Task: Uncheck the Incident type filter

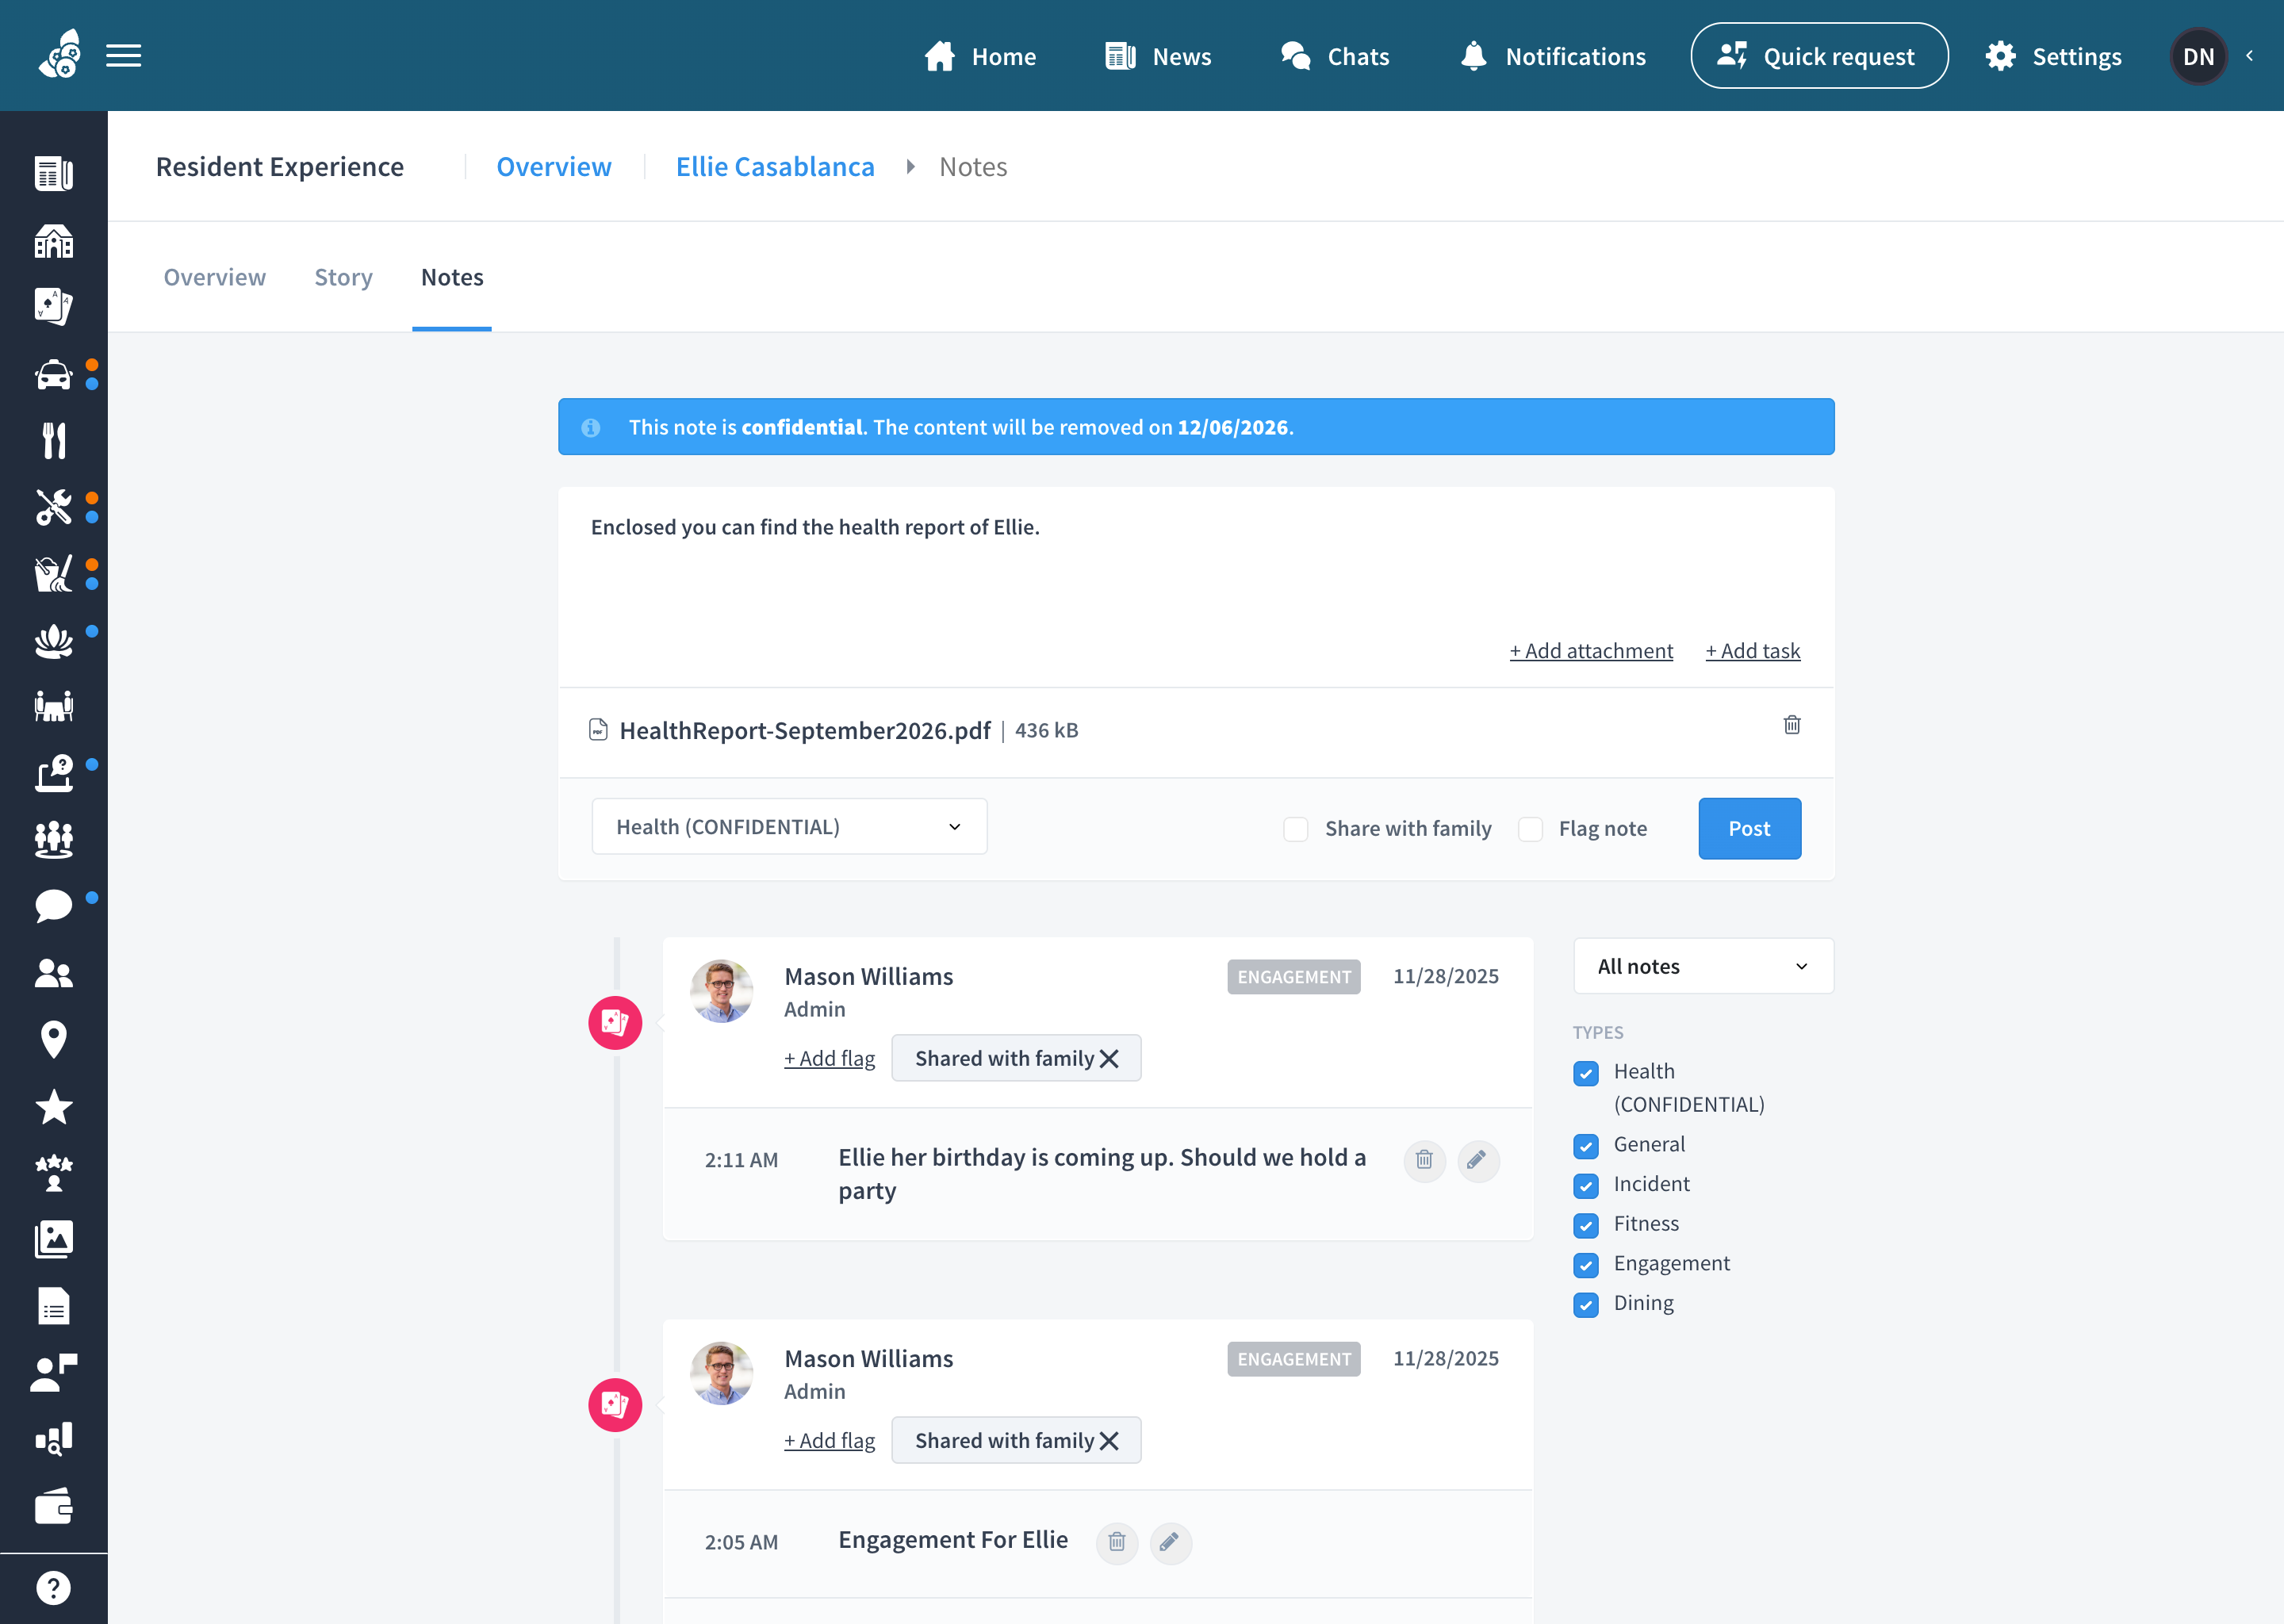Action: [x=1585, y=1185]
